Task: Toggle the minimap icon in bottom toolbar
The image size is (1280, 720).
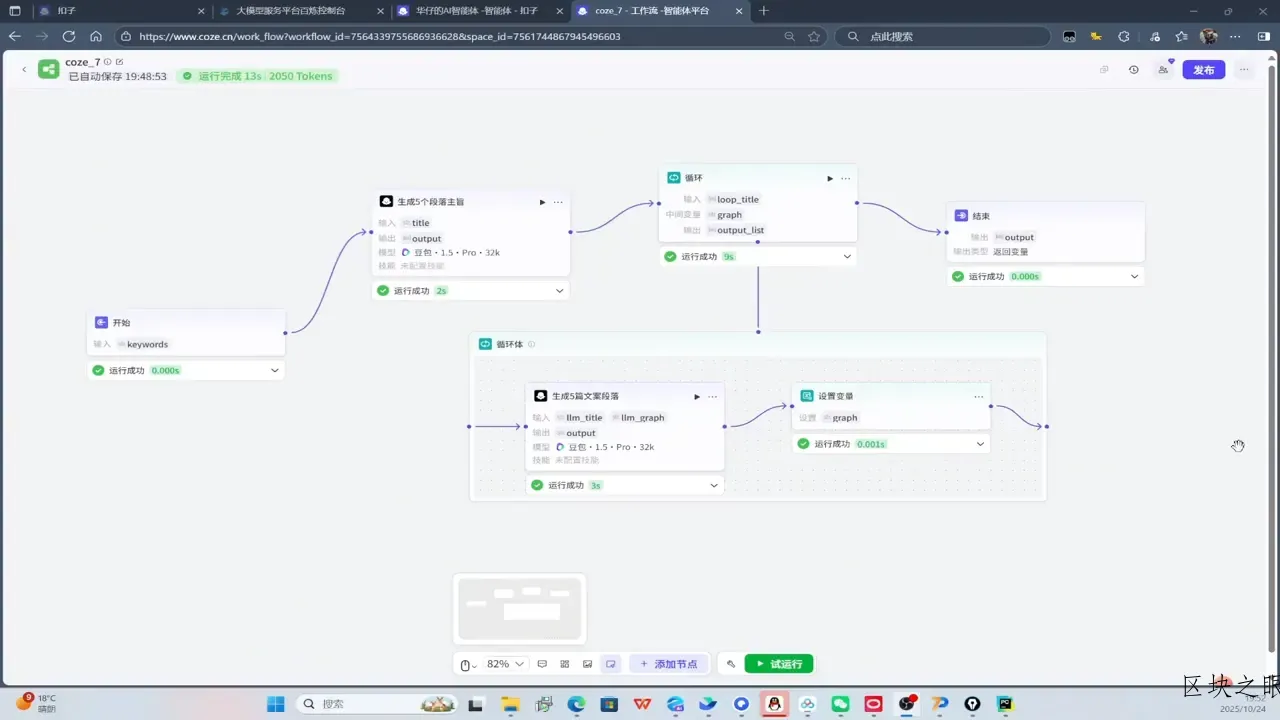Action: [x=610, y=664]
